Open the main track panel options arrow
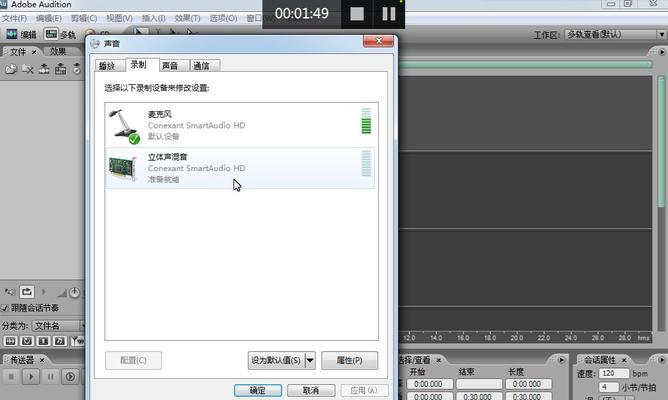The height and width of the screenshot is (400, 668). [661, 52]
